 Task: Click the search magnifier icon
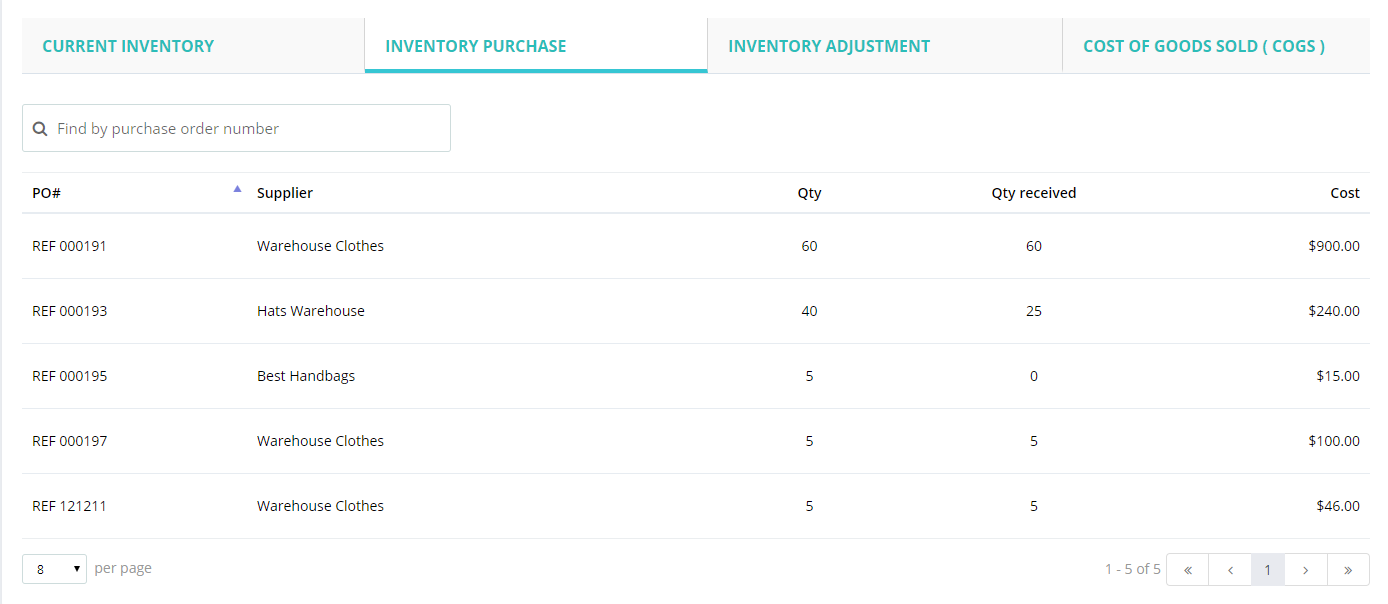pyautogui.click(x=40, y=129)
